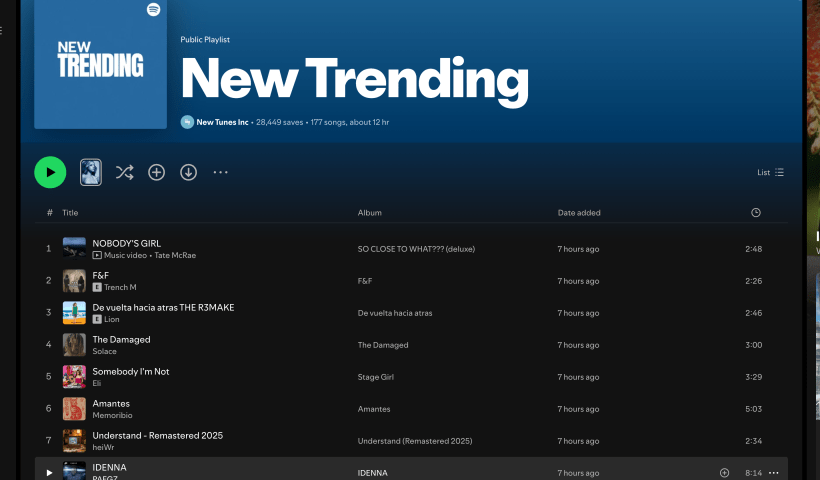Click the preview thumbnail beside the Play button
Screen dimensions: 820x480
point(91,172)
